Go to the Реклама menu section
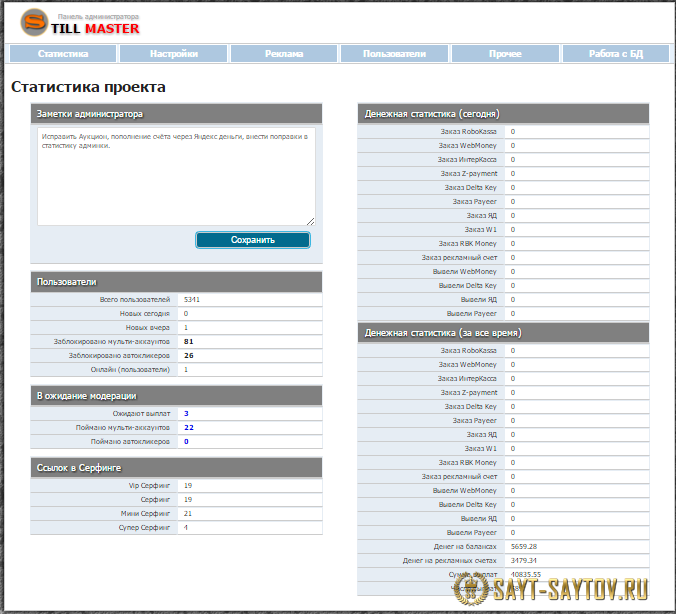Viewport: 676px width, 614px height. coord(284,54)
